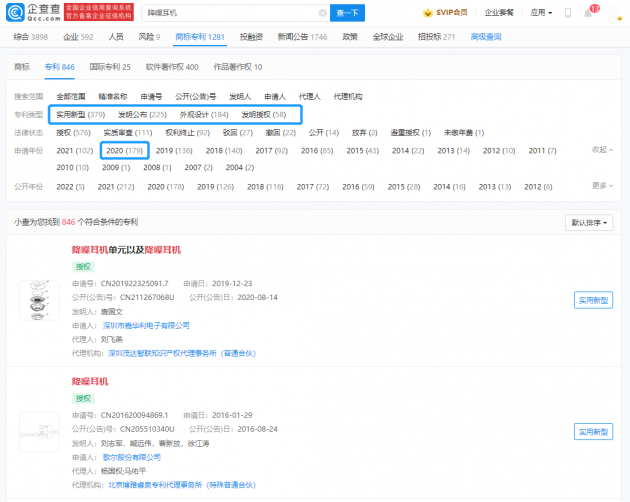Screen dimensions: 630x502
Task: Open agency 深圳茂达智联知识产权代理事务所 link
Action: coord(182,353)
